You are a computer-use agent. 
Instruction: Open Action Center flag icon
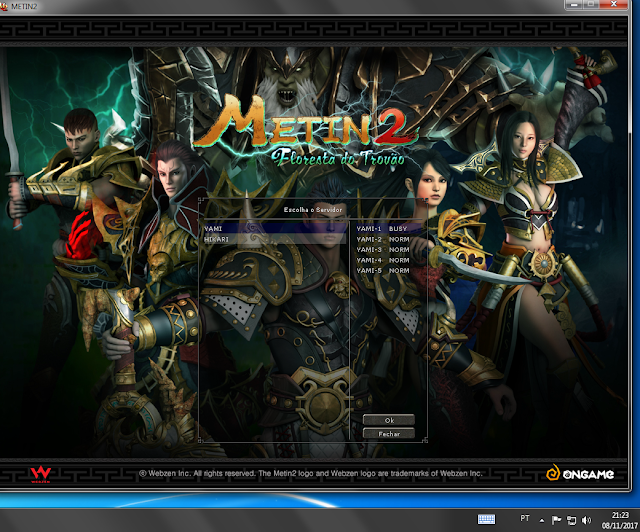coord(556,520)
